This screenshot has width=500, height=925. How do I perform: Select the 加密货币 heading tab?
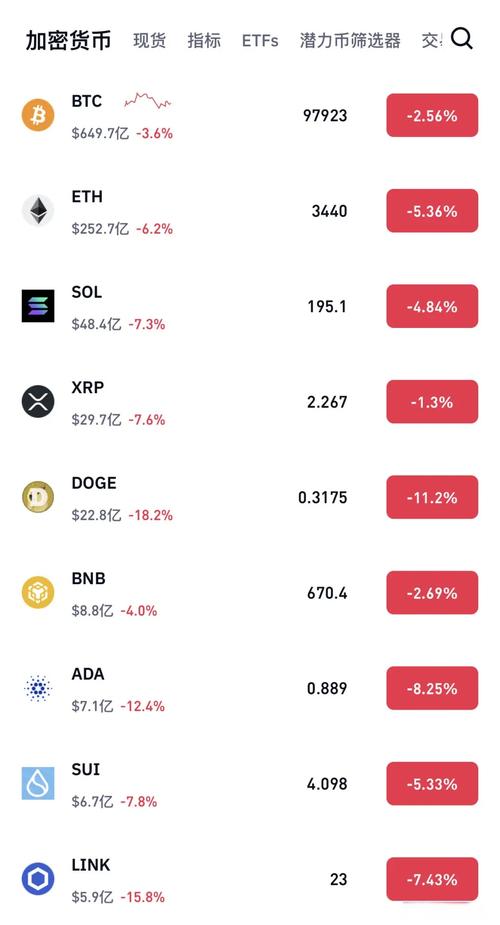point(68,40)
